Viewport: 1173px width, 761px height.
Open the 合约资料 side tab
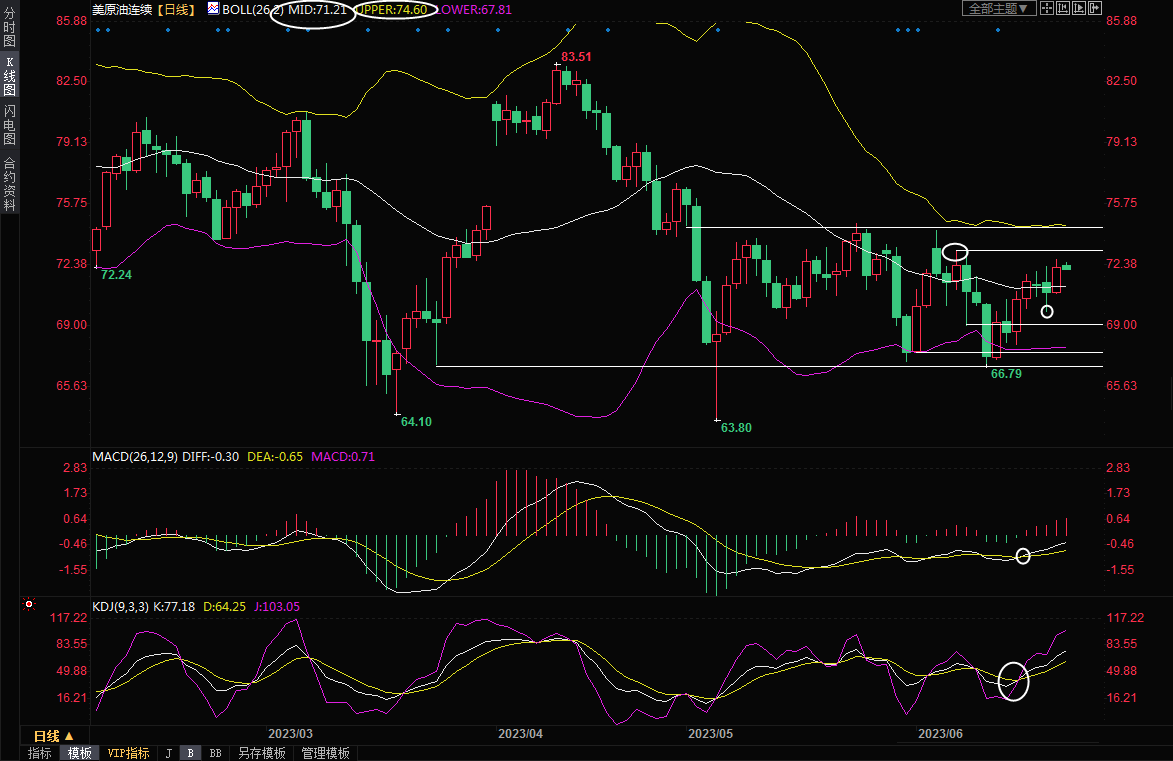point(9,184)
